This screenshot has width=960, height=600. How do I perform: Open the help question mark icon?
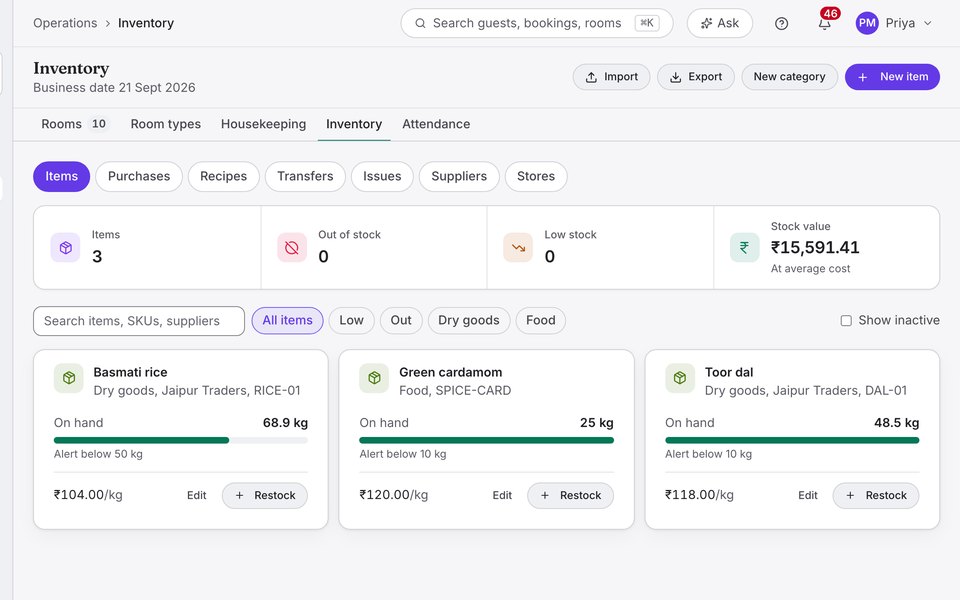tap(781, 23)
